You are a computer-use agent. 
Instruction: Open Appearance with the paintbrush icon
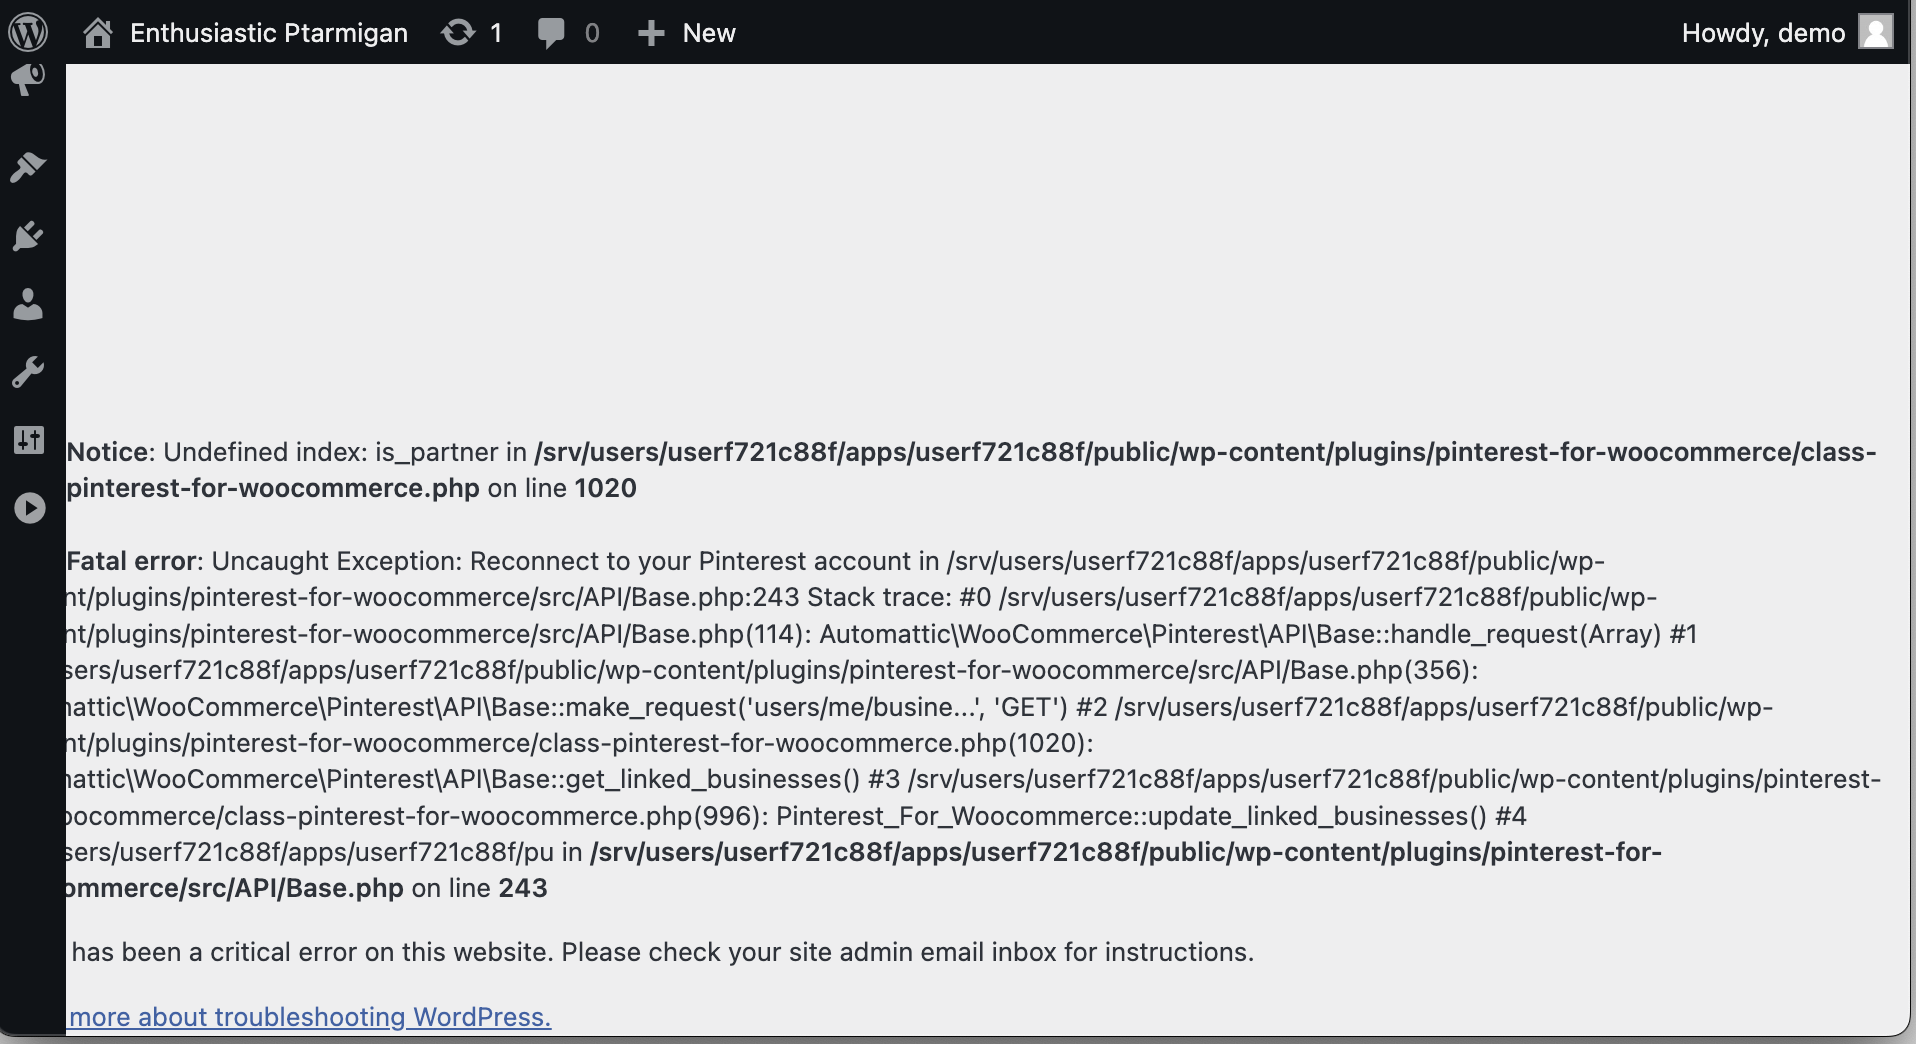(x=29, y=167)
